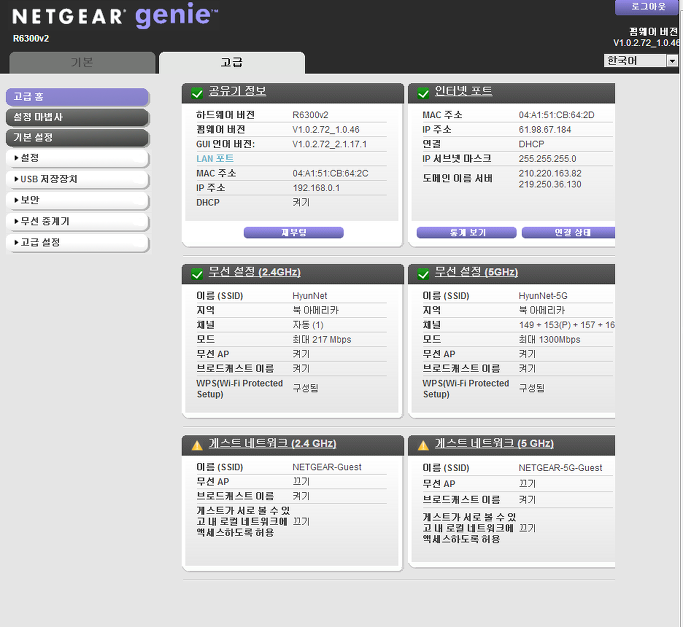Image resolution: width=683 pixels, height=627 pixels.
Task: Open the 공유기 정보 heading link
Action: pyautogui.click(x=237, y=91)
